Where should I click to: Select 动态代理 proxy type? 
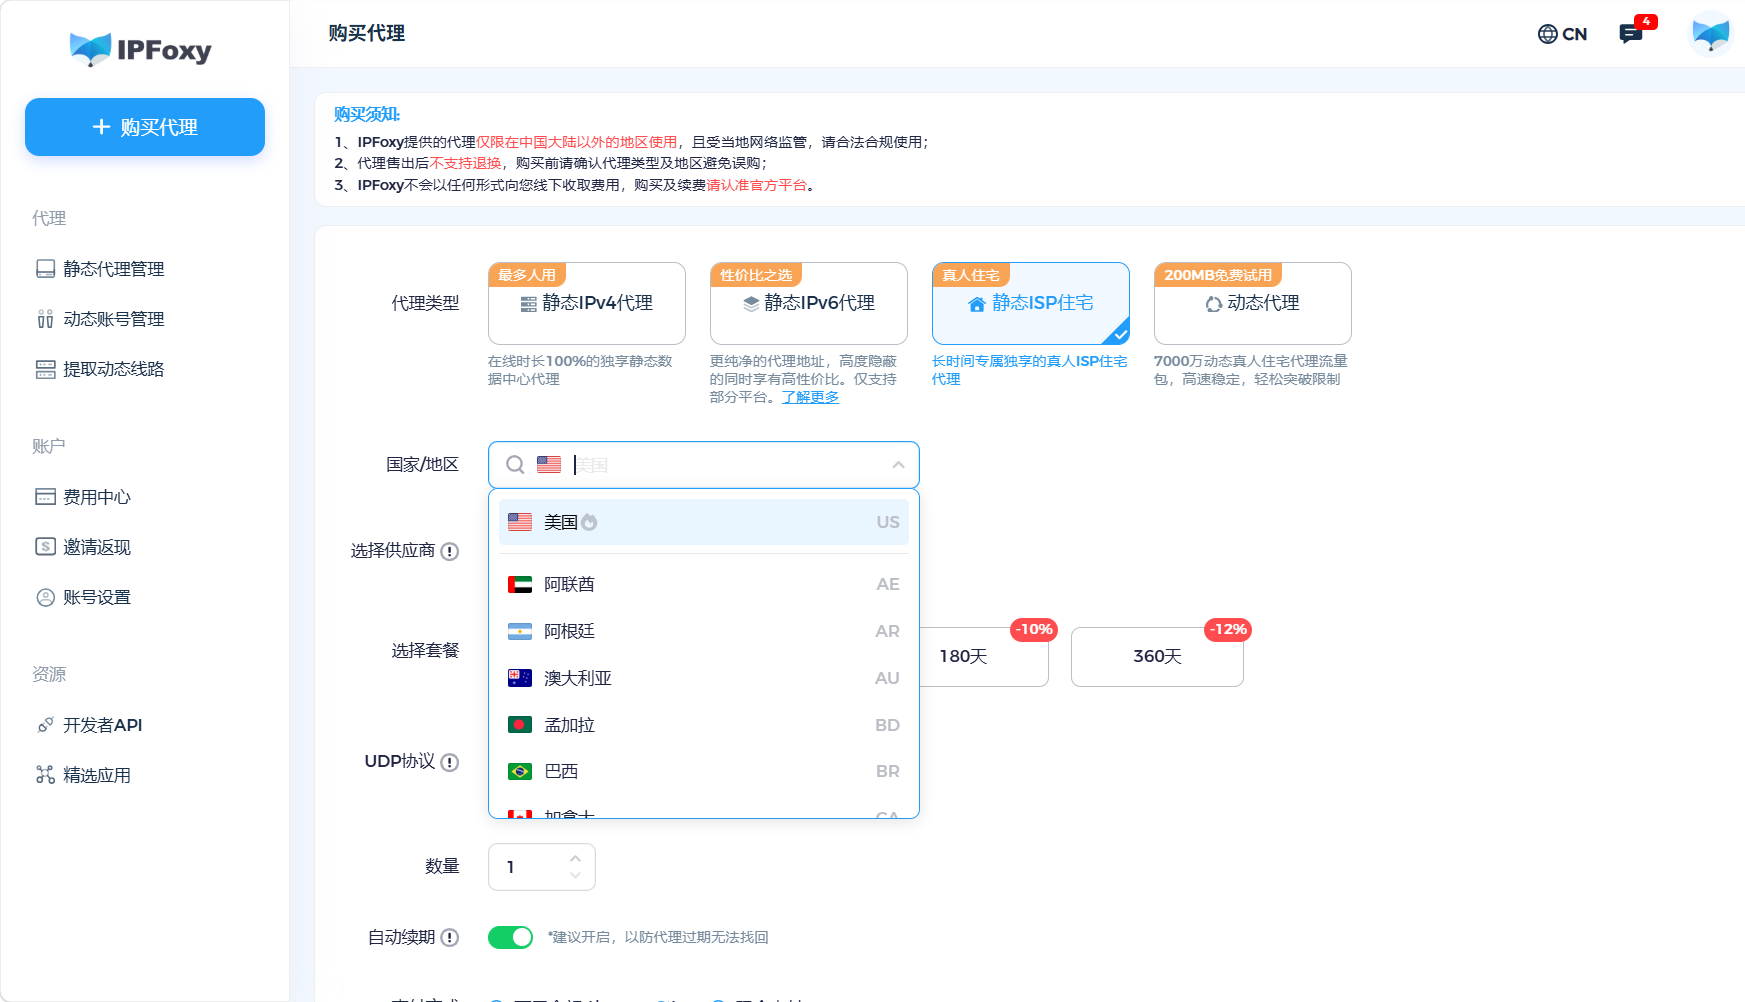click(1253, 303)
